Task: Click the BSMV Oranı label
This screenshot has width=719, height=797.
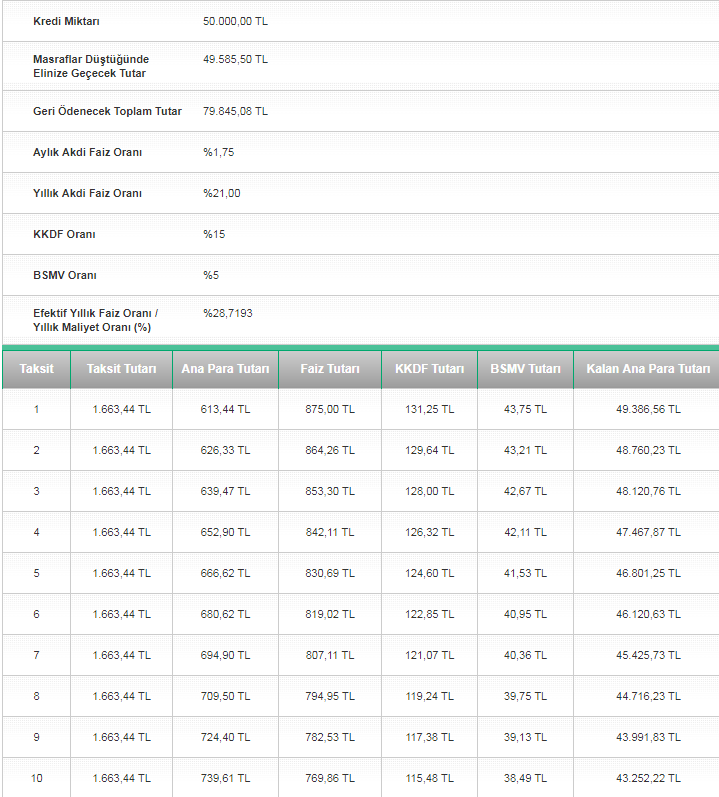Action: tap(65, 275)
